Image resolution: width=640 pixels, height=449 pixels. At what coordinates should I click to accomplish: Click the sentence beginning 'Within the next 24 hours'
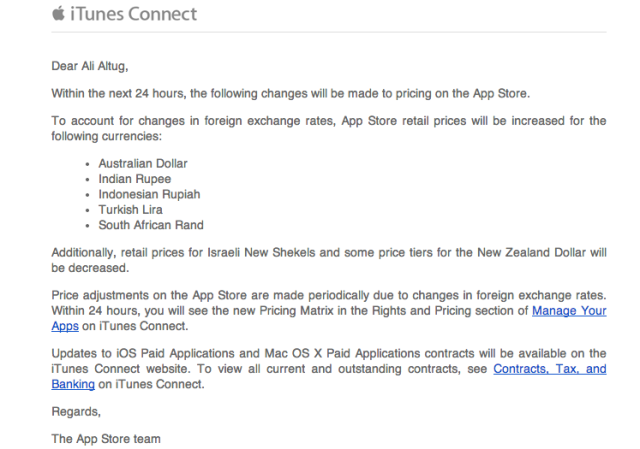(291, 93)
